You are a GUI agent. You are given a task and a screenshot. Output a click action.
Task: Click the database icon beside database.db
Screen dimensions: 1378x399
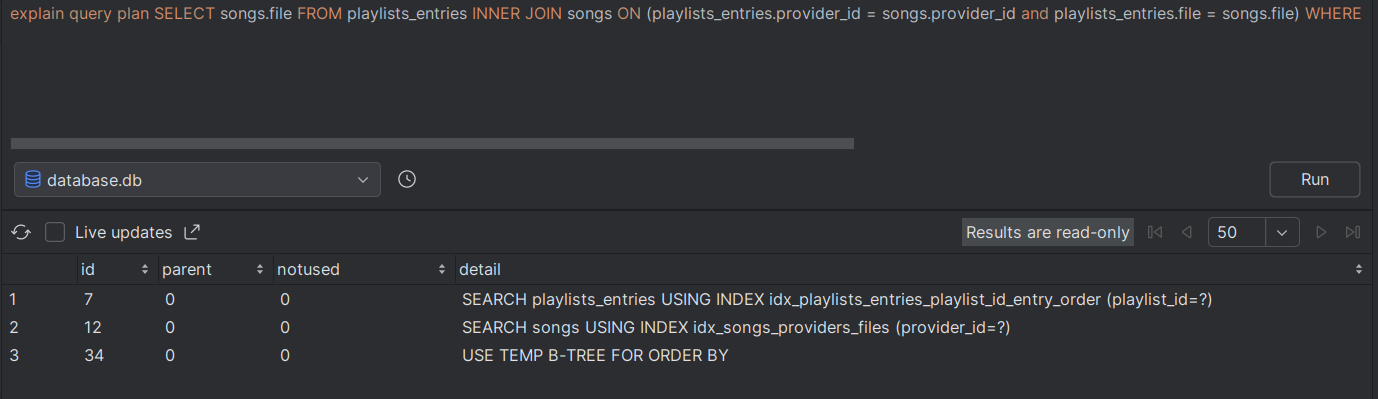[x=33, y=180]
